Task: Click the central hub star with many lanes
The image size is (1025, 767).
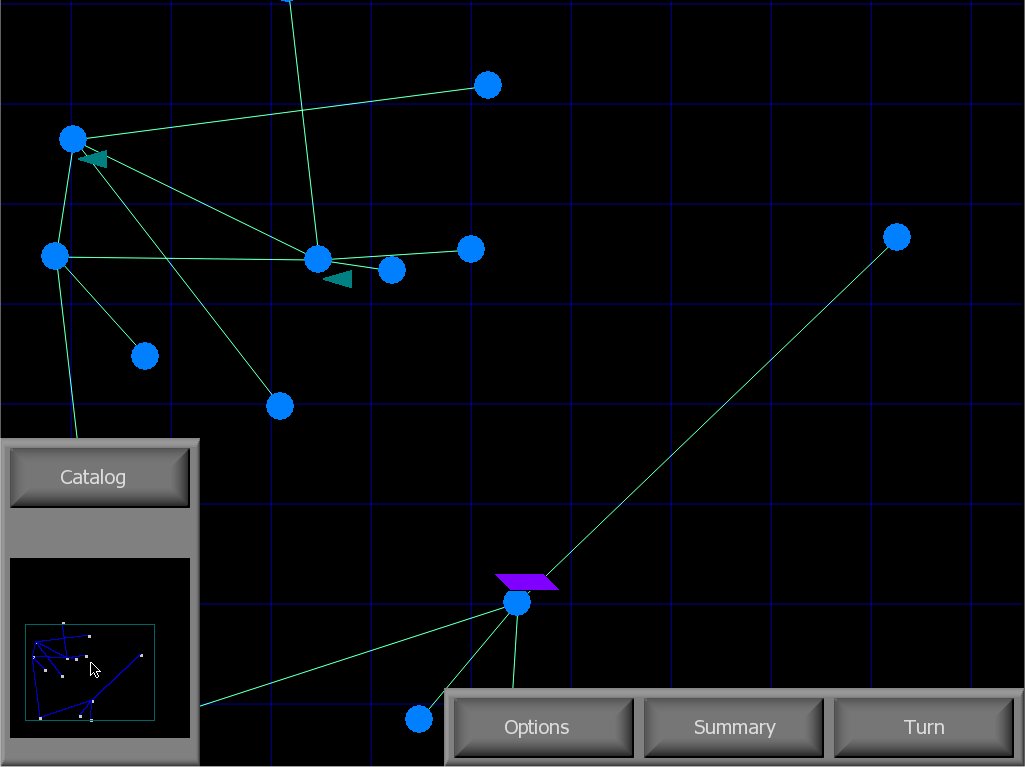Action: point(318,259)
